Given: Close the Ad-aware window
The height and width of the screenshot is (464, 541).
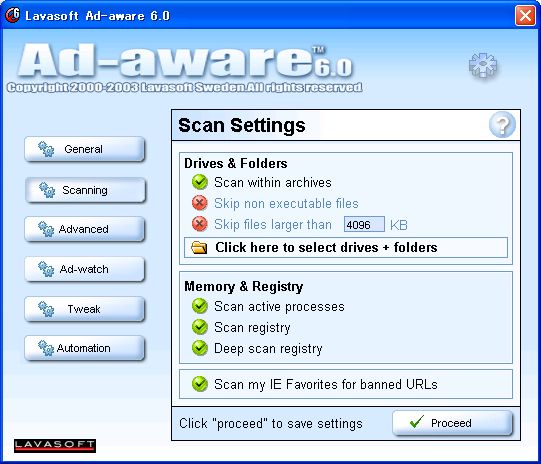Looking at the screenshot, I should click(x=525, y=16).
